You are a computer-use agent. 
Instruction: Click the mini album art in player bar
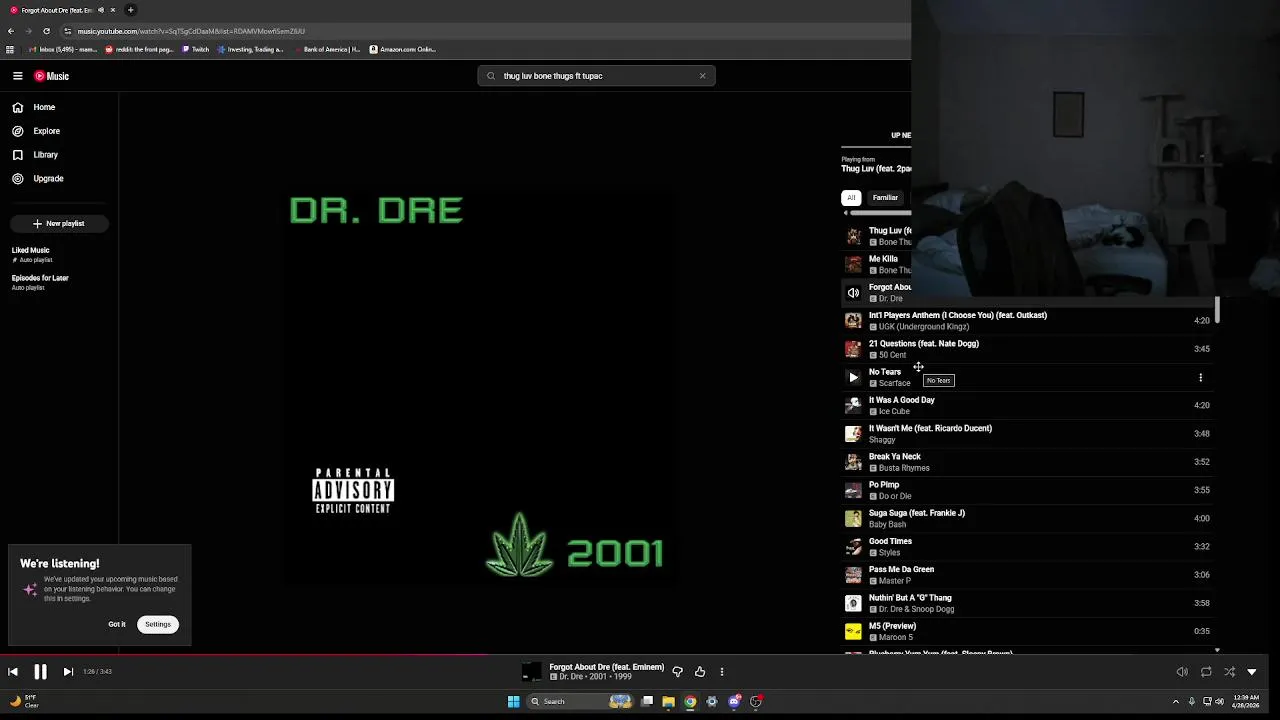click(x=532, y=672)
